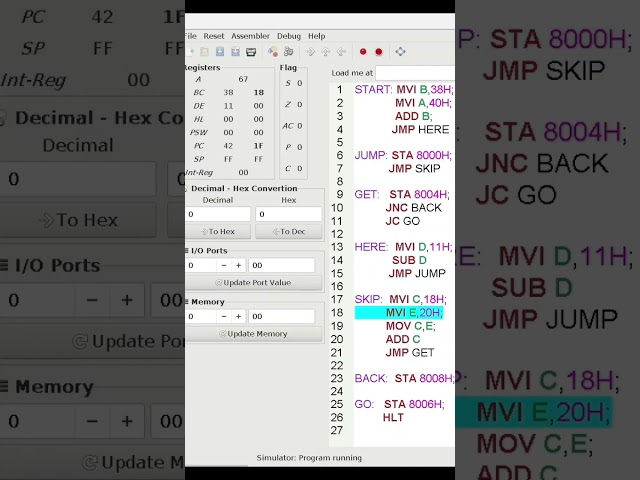Image resolution: width=640 pixels, height=480 pixels.
Task: Click the carry flag C value
Action: point(300,168)
